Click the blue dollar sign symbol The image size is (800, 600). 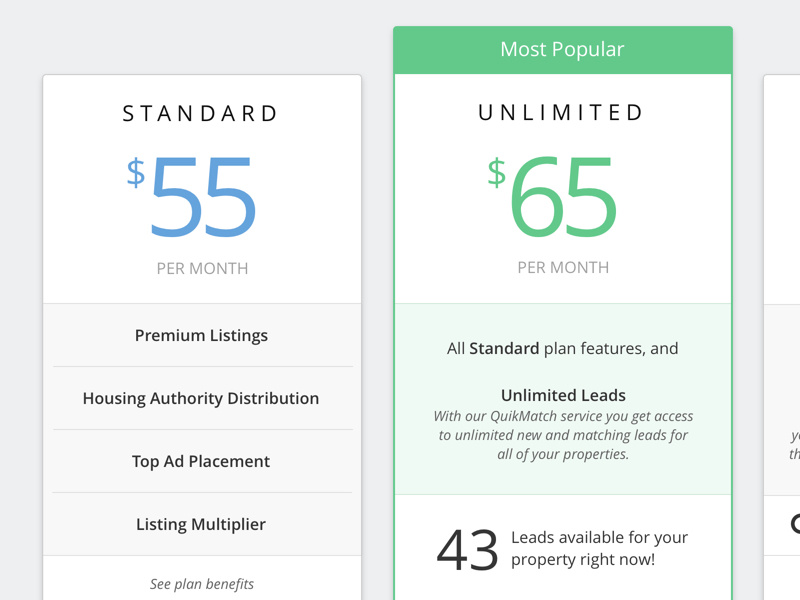pos(136,173)
